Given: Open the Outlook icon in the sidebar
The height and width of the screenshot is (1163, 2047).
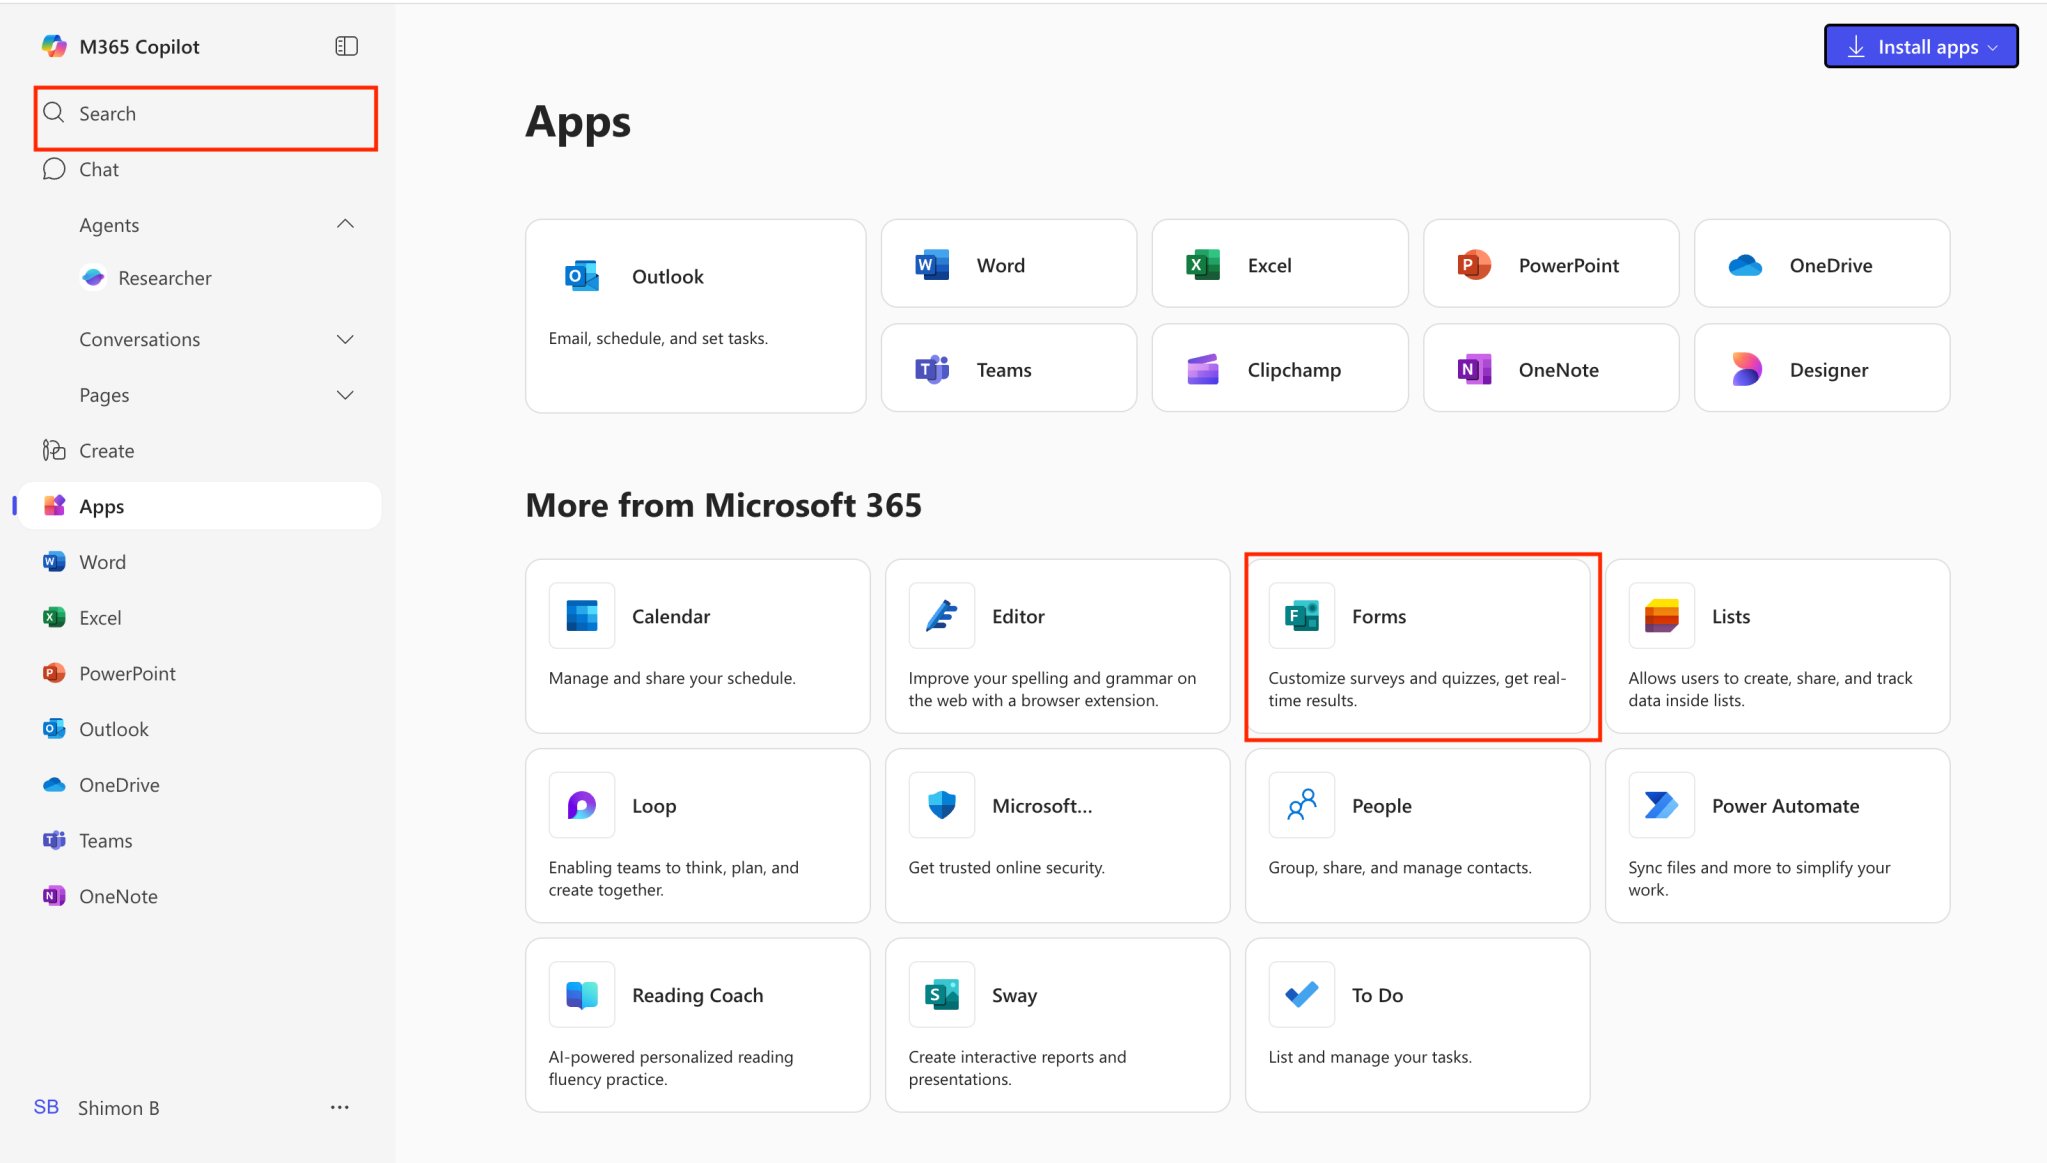Looking at the screenshot, I should pyautogui.click(x=53, y=728).
